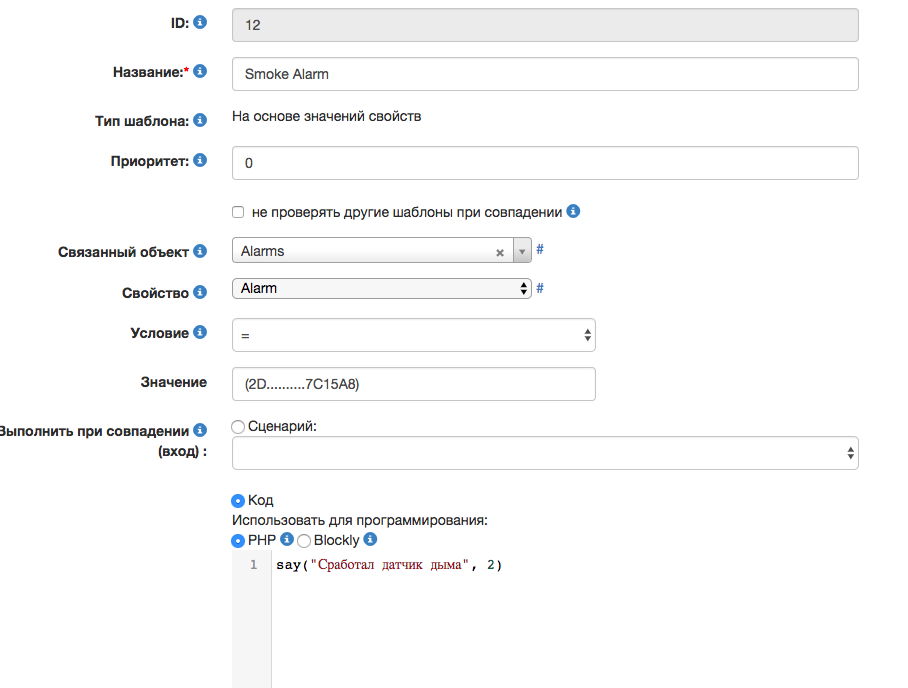Screen dimensions: 908x688
Task: Click the info icon beside Свойство label
Action: click(200, 292)
